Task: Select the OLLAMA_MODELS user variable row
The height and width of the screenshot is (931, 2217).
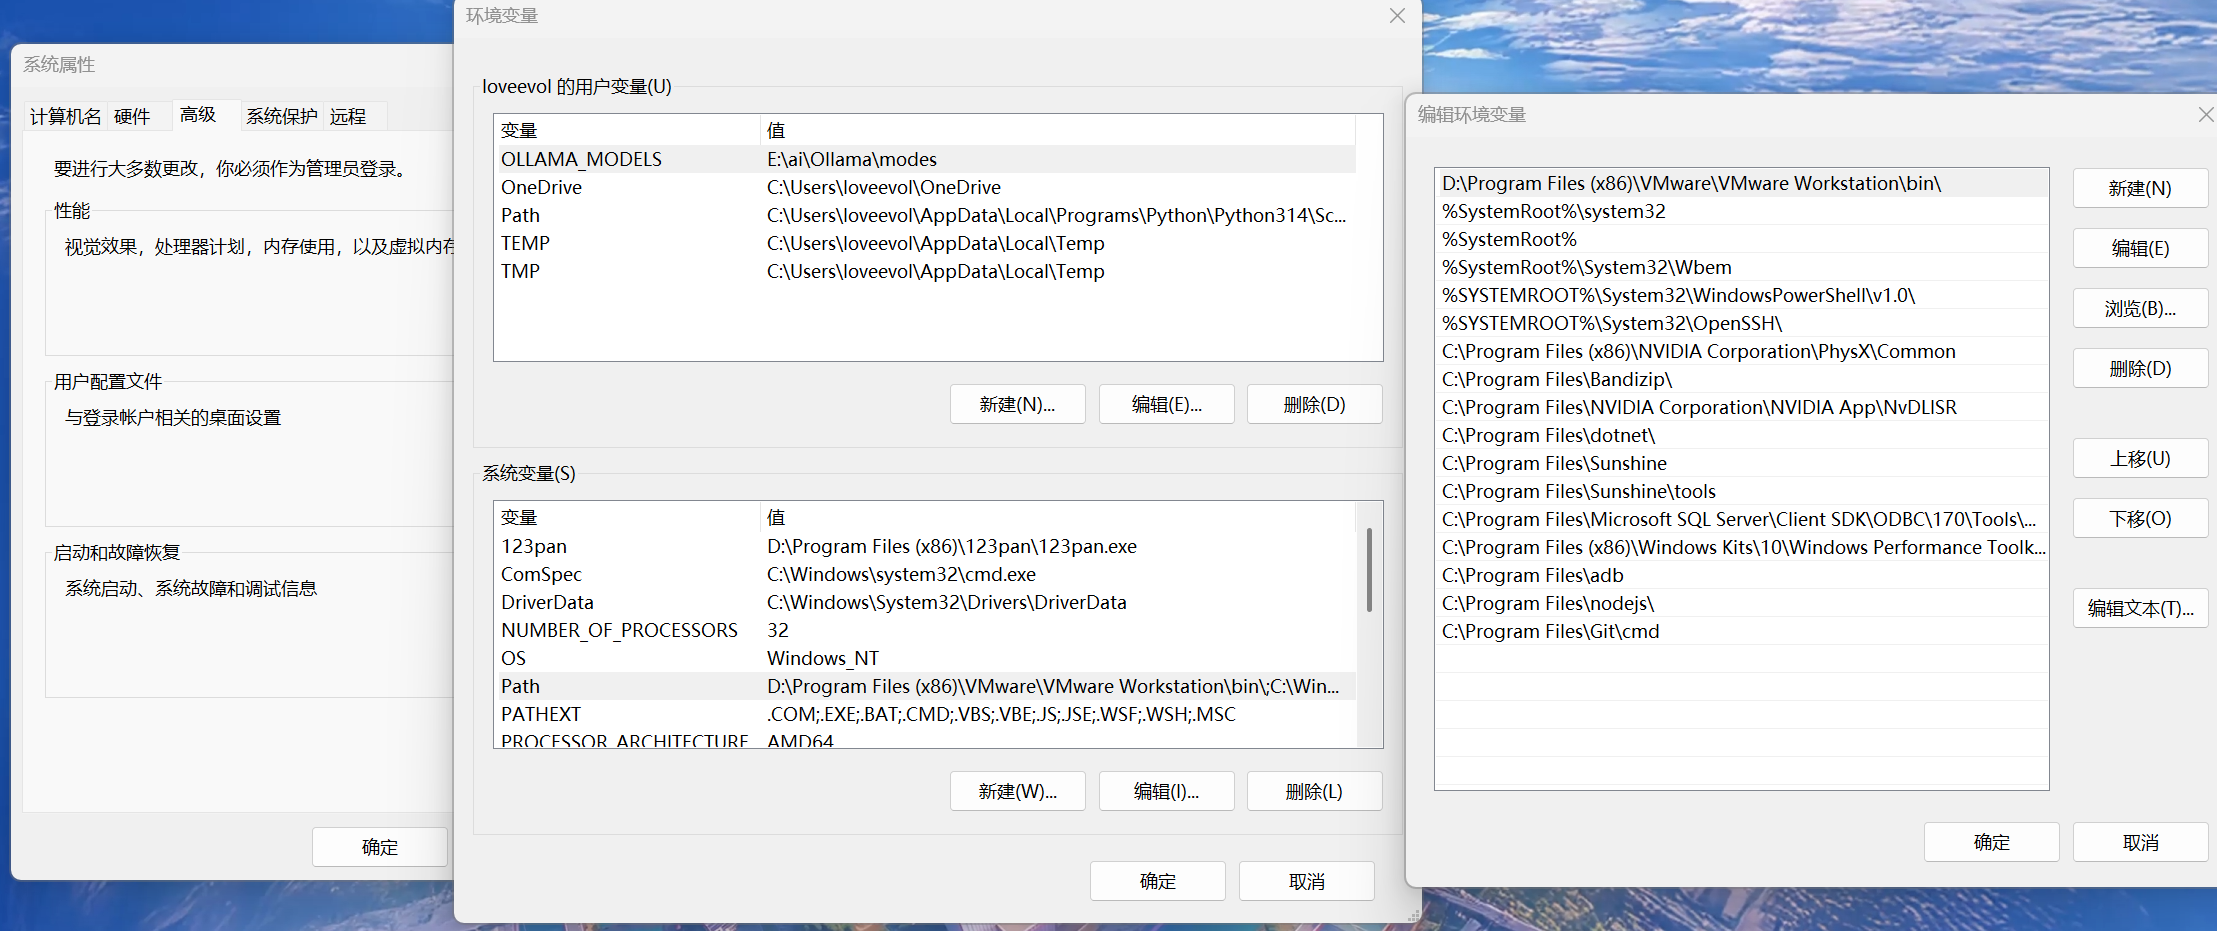Action: pyautogui.click(x=925, y=159)
